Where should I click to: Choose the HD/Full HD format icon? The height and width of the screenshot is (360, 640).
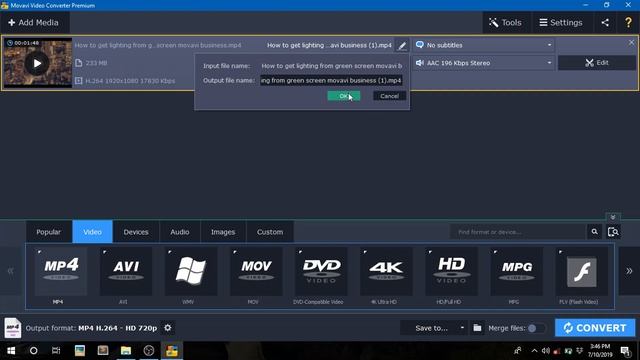coord(451,271)
